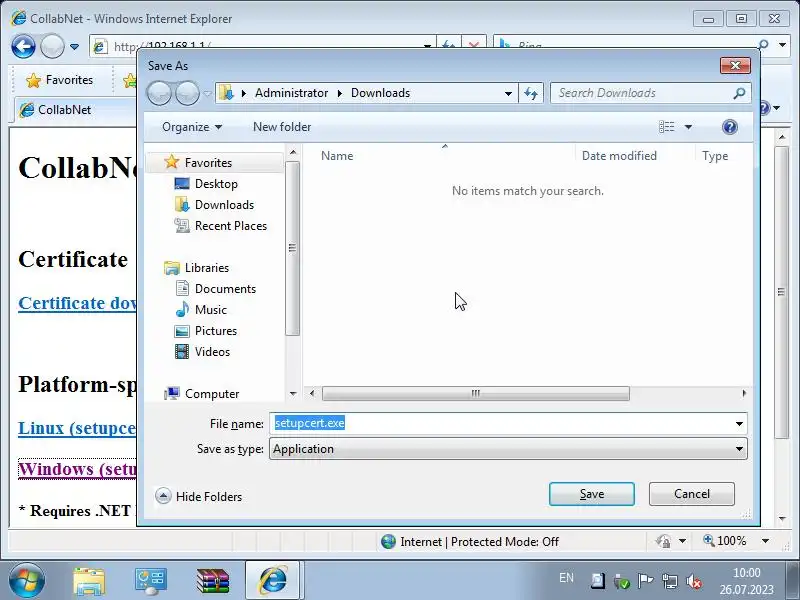Sort by Date modified column header
This screenshot has width=800, height=600.
pos(619,156)
